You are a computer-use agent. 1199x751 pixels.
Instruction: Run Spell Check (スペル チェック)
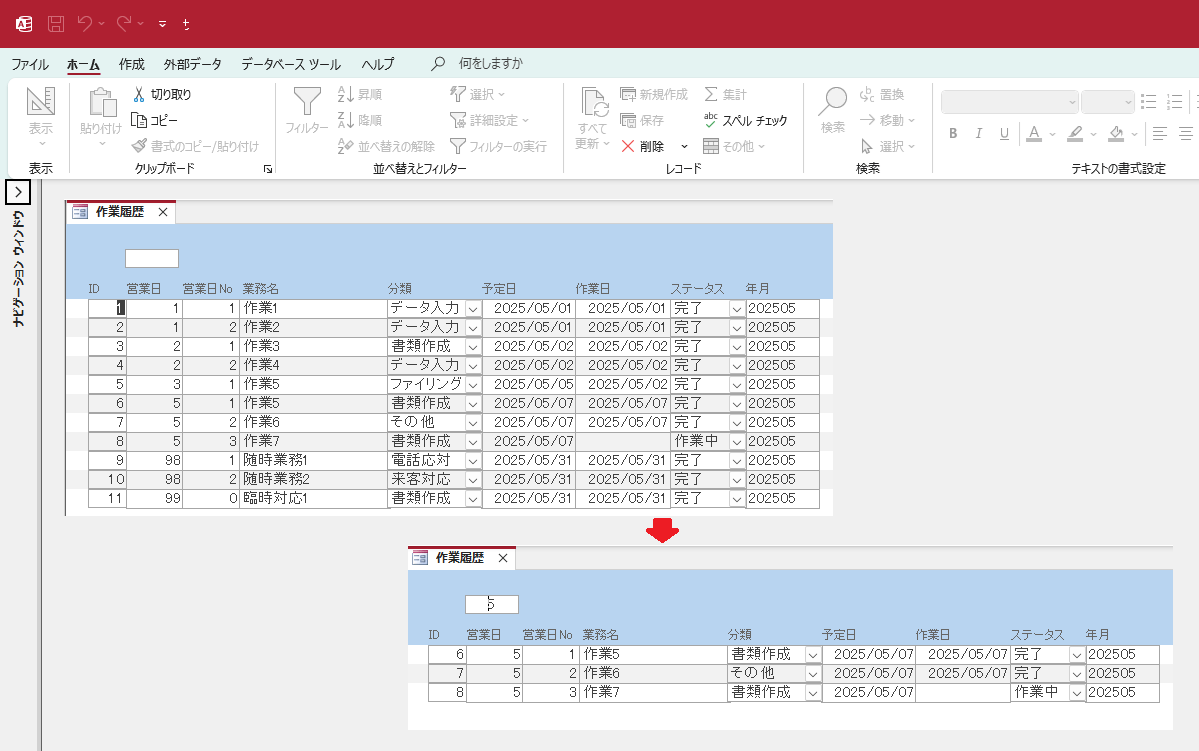[711, 120]
